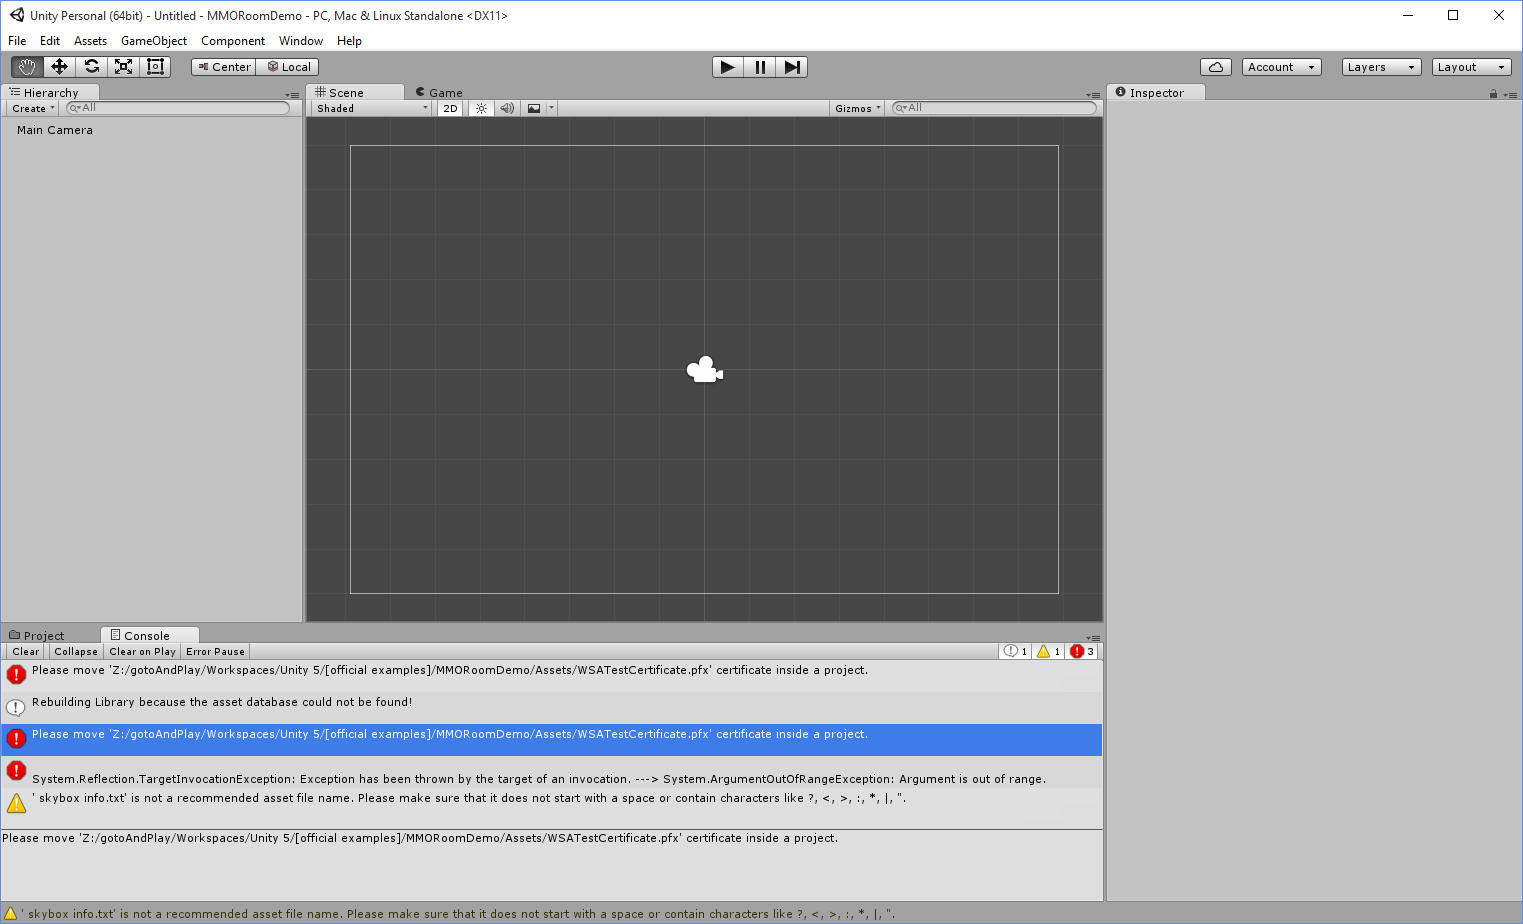The image size is (1523, 924).
Task: Switch to the Project tab
Action: tap(43, 636)
